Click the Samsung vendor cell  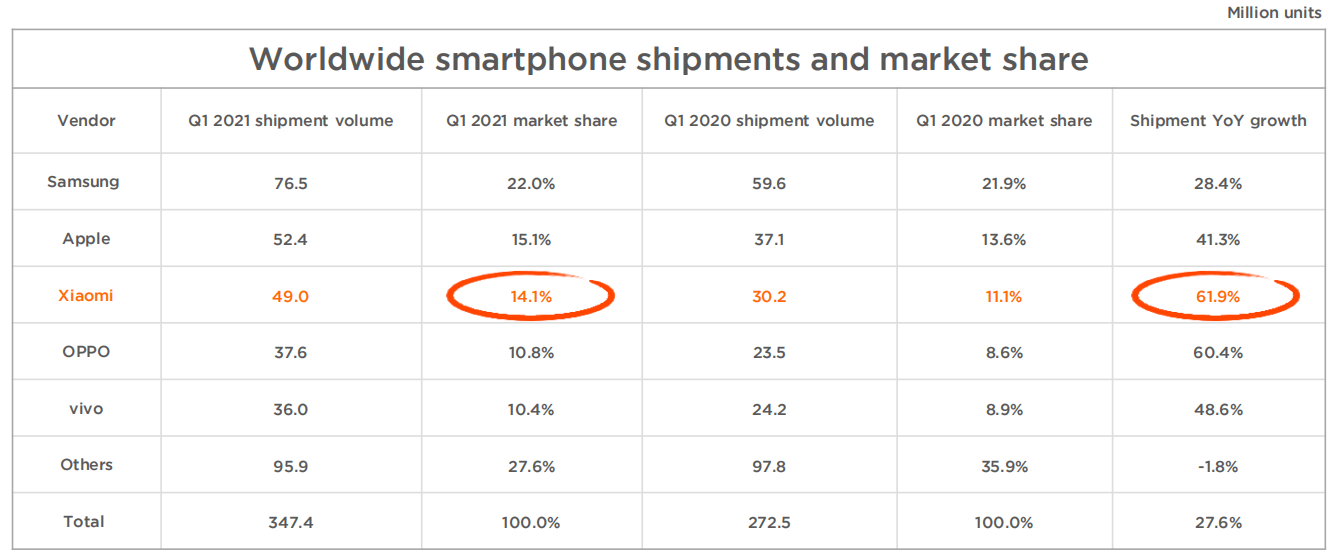point(83,182)
